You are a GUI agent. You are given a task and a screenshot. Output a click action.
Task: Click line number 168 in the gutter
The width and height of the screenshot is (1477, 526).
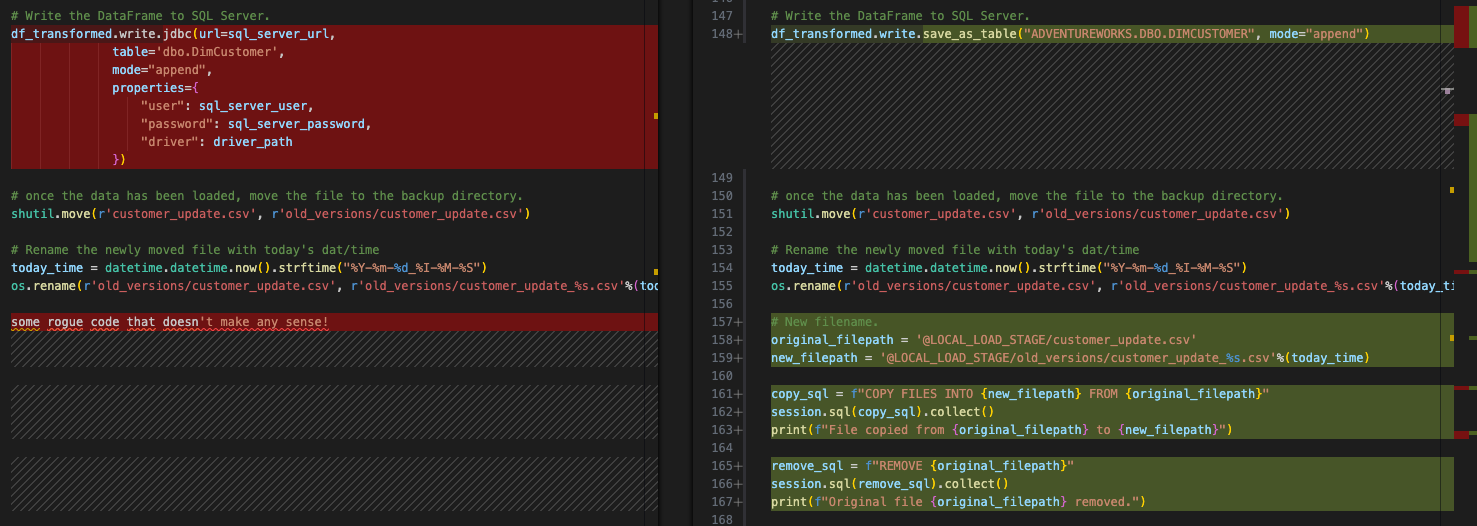[x=721, y=520]
